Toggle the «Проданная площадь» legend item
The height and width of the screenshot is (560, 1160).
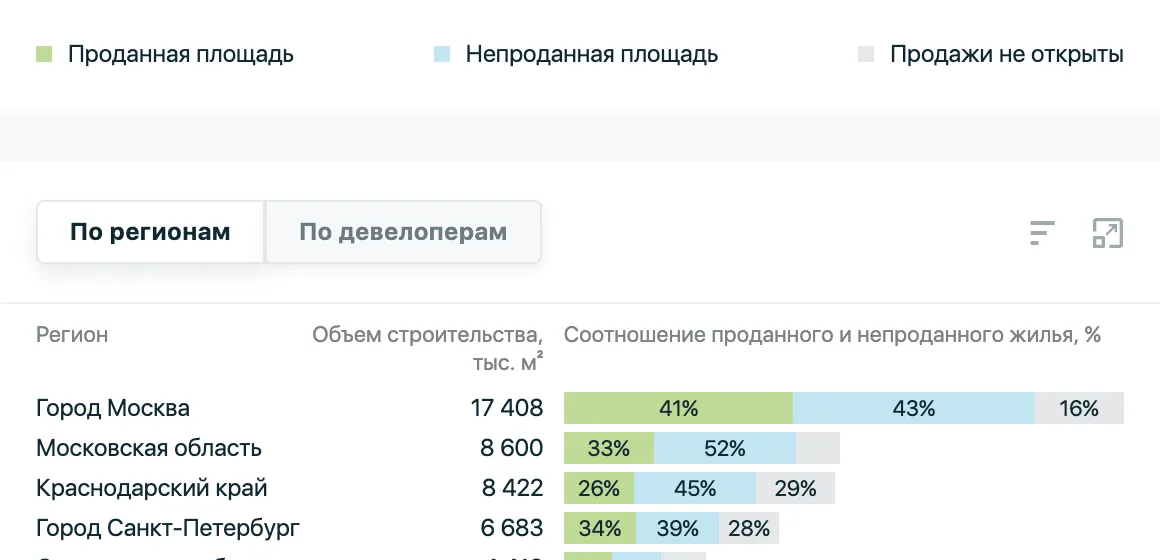[x=180, y=54]
